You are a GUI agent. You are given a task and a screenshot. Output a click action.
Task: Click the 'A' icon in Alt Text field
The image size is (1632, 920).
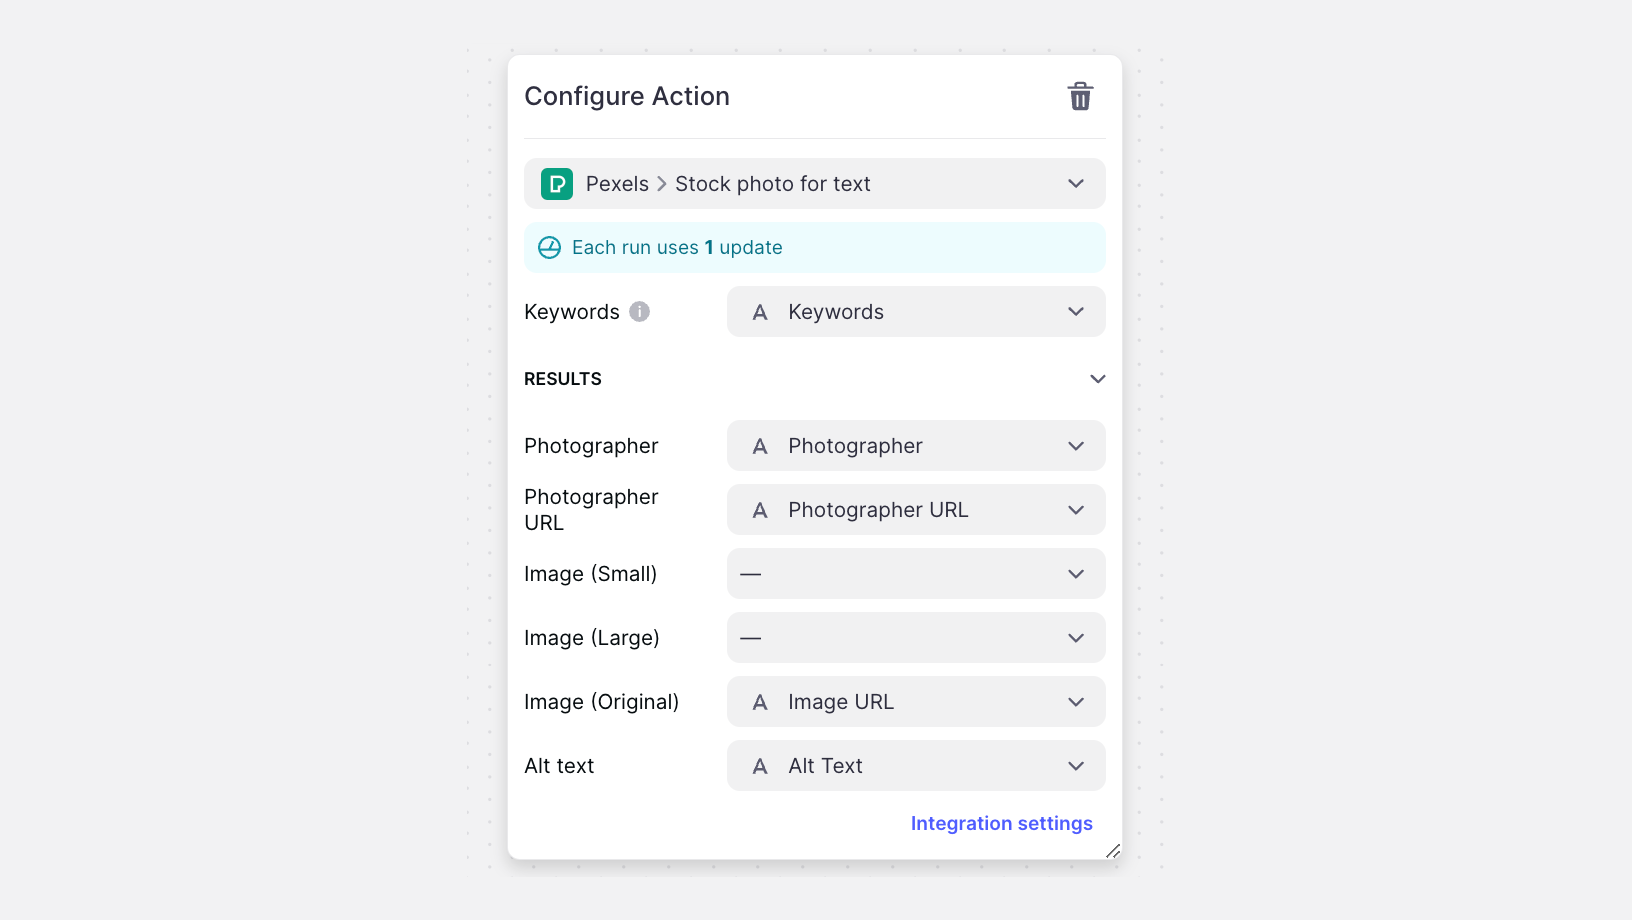760,765
